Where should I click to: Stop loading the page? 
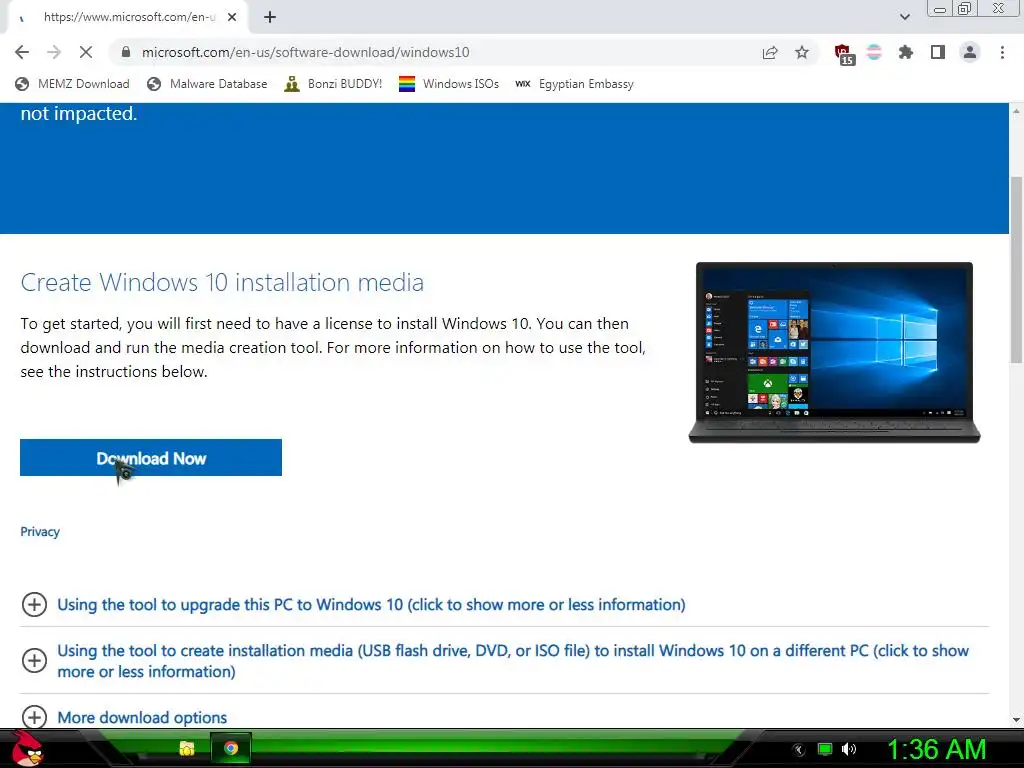pyautogui.click(x=86, y=52)
